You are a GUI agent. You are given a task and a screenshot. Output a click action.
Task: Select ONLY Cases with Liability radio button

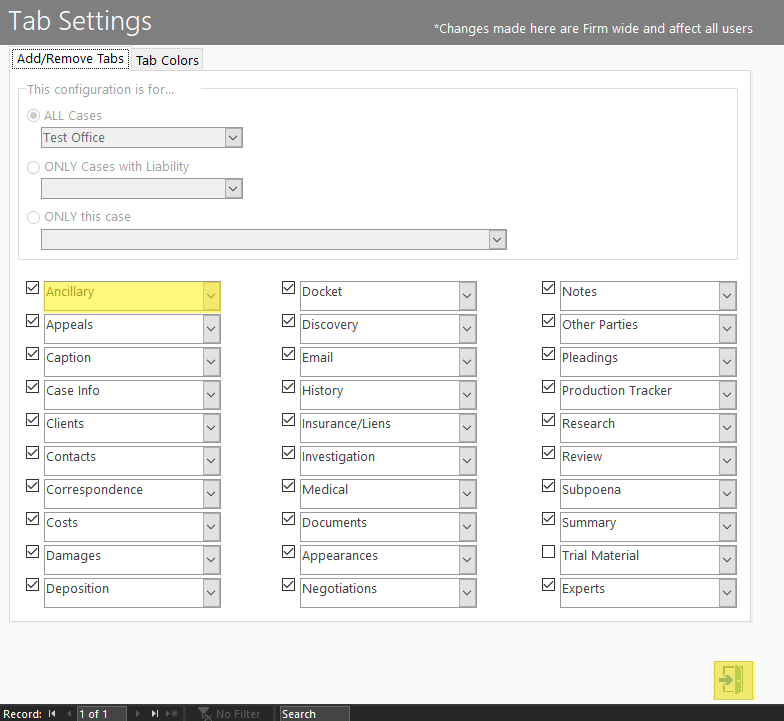pyautogui.click(x=34, y=167)
